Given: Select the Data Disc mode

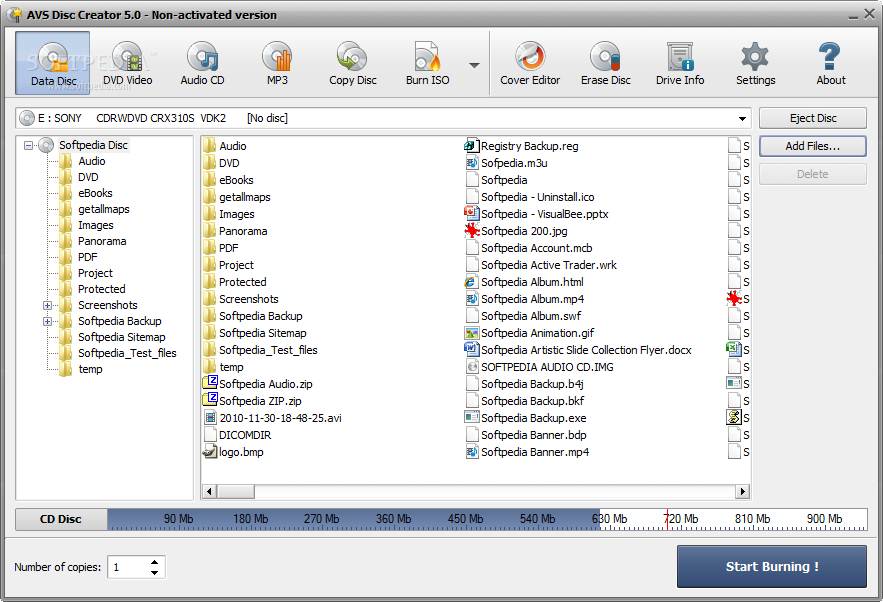Looking at the screenshot, I should [x=53, y=63].
